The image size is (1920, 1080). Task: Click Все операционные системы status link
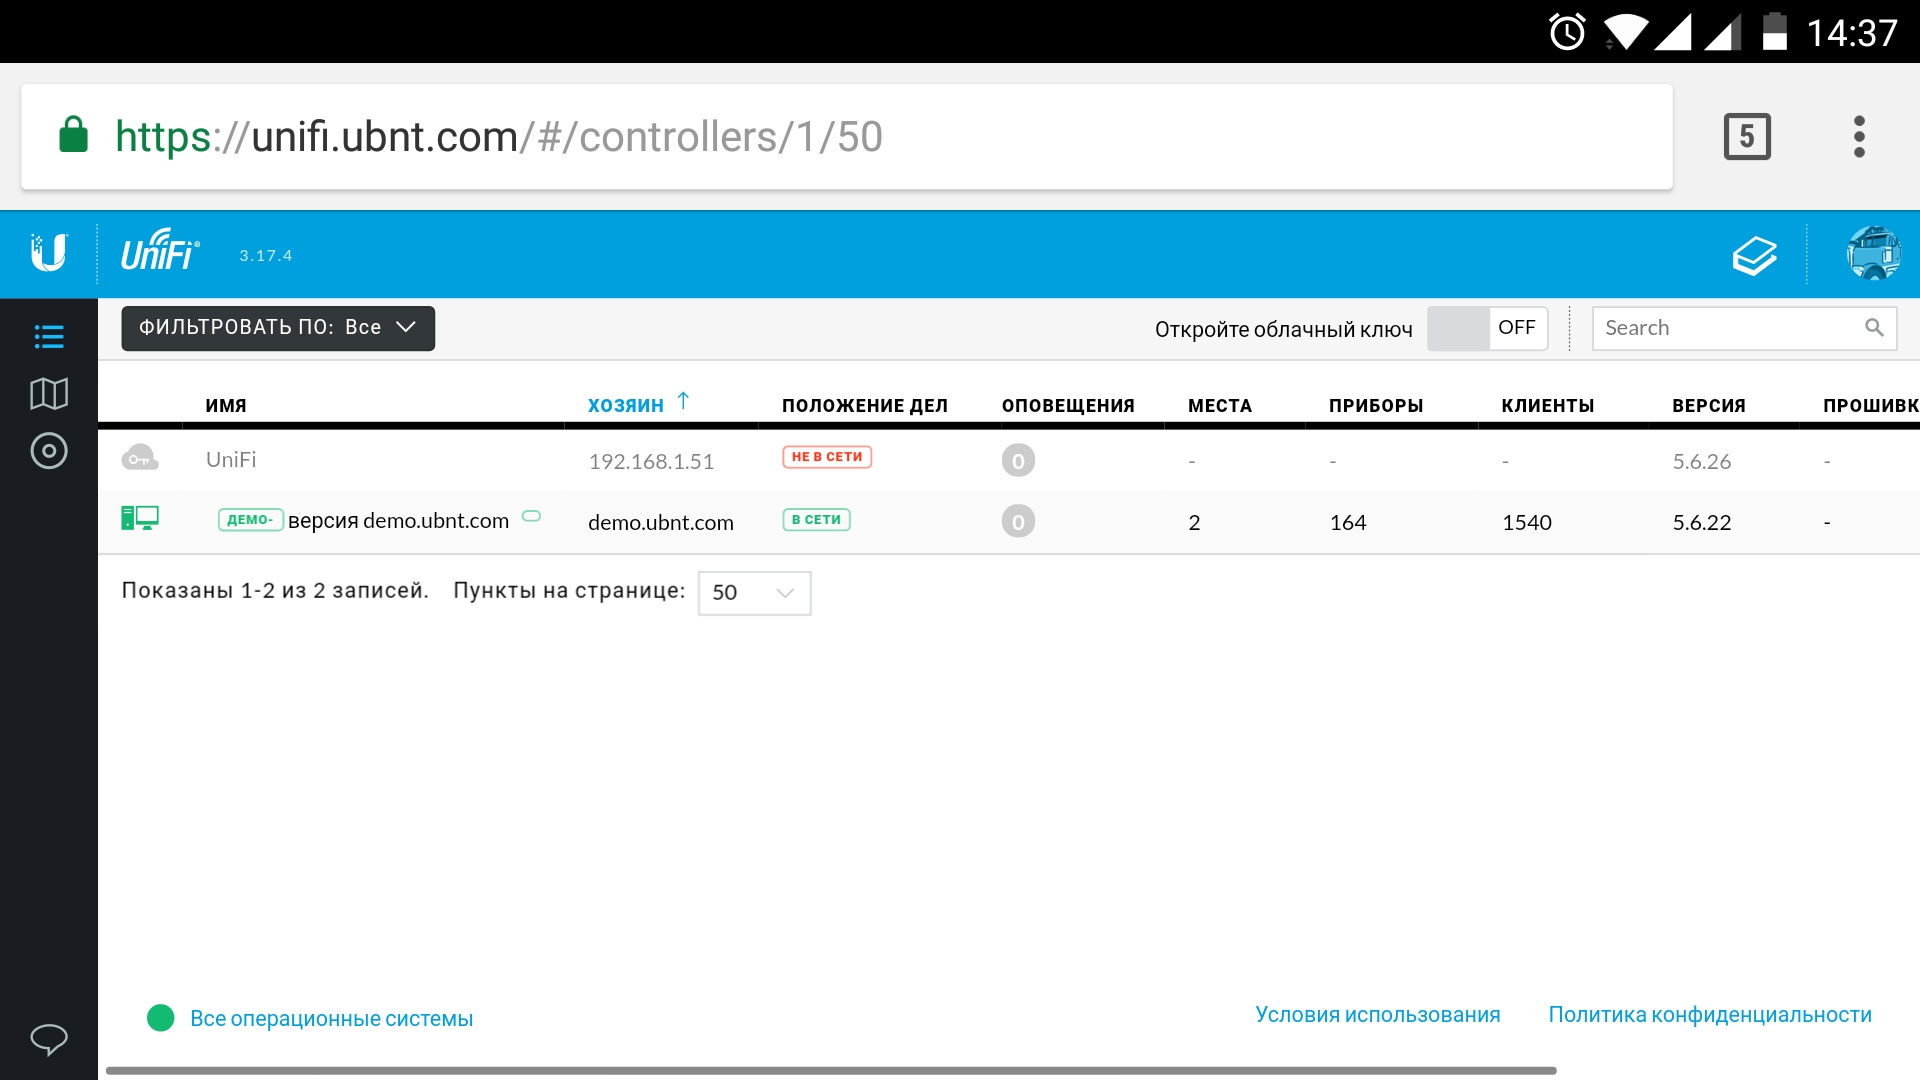pos(332,1019)
